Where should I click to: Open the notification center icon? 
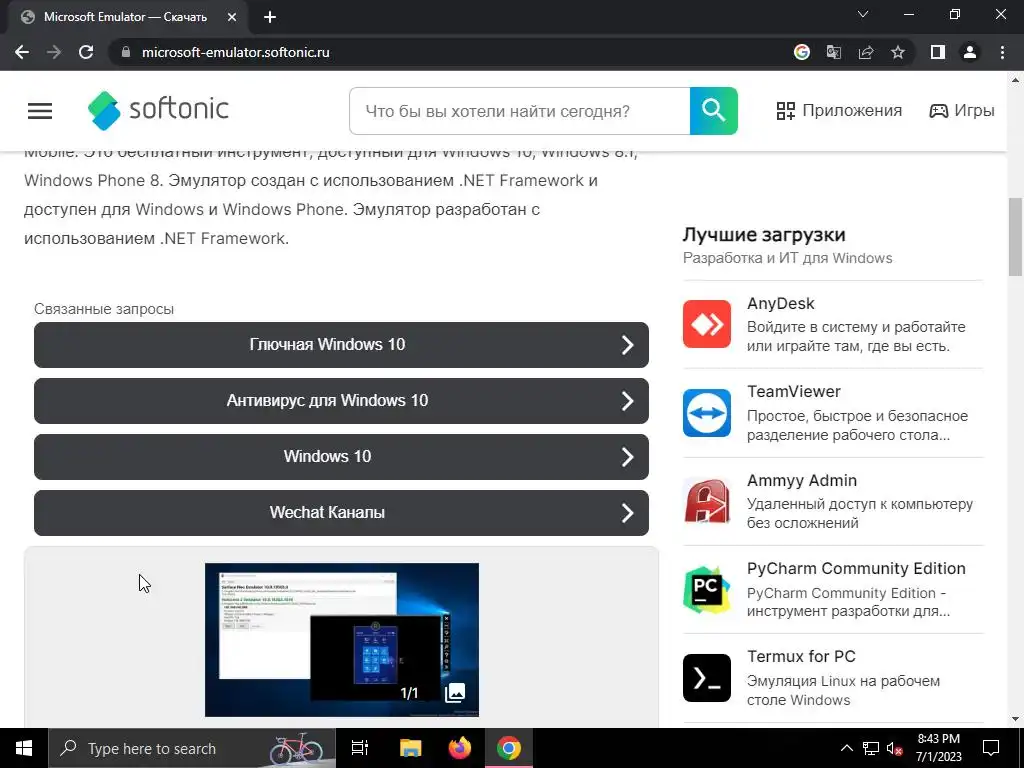point(991,748)
